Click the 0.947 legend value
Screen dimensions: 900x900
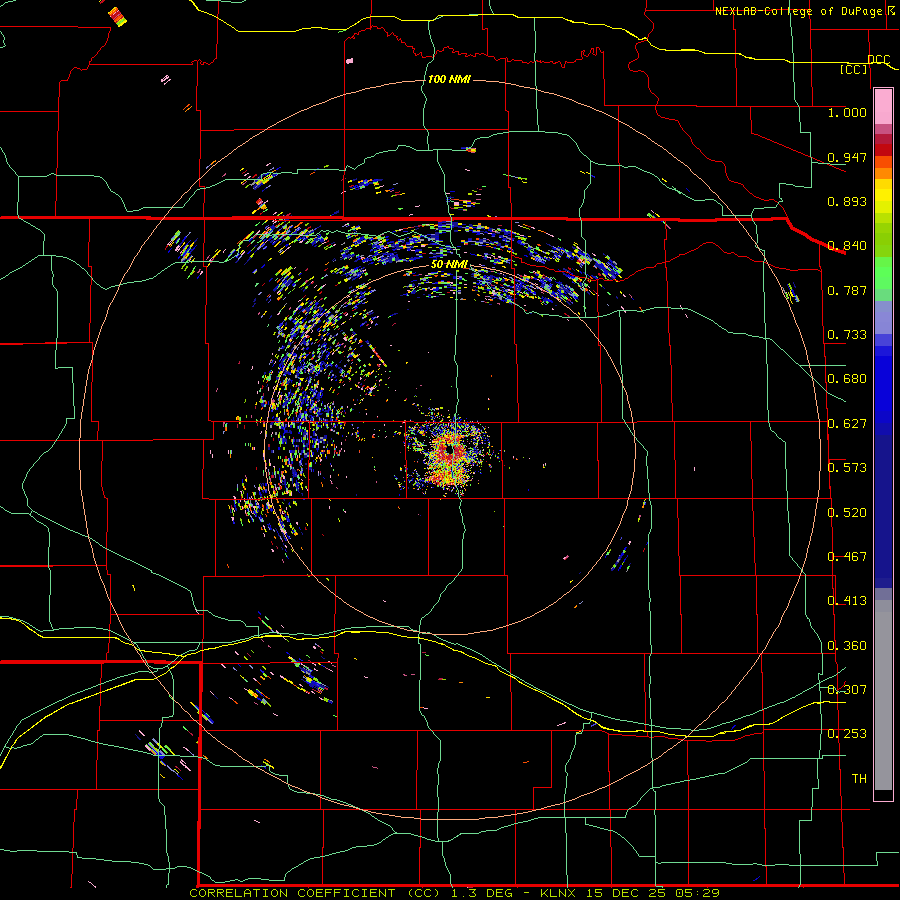tap(847, 157)
